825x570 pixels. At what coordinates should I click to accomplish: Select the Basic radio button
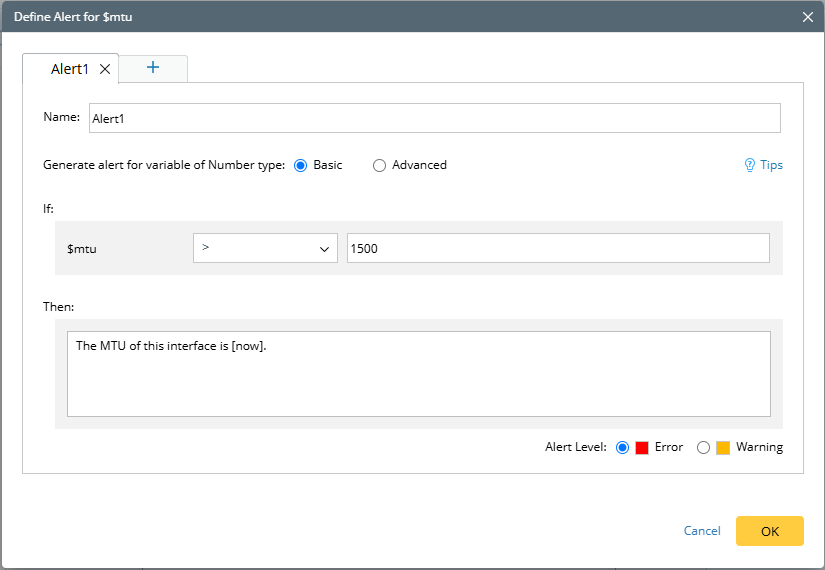pos(300,165)
